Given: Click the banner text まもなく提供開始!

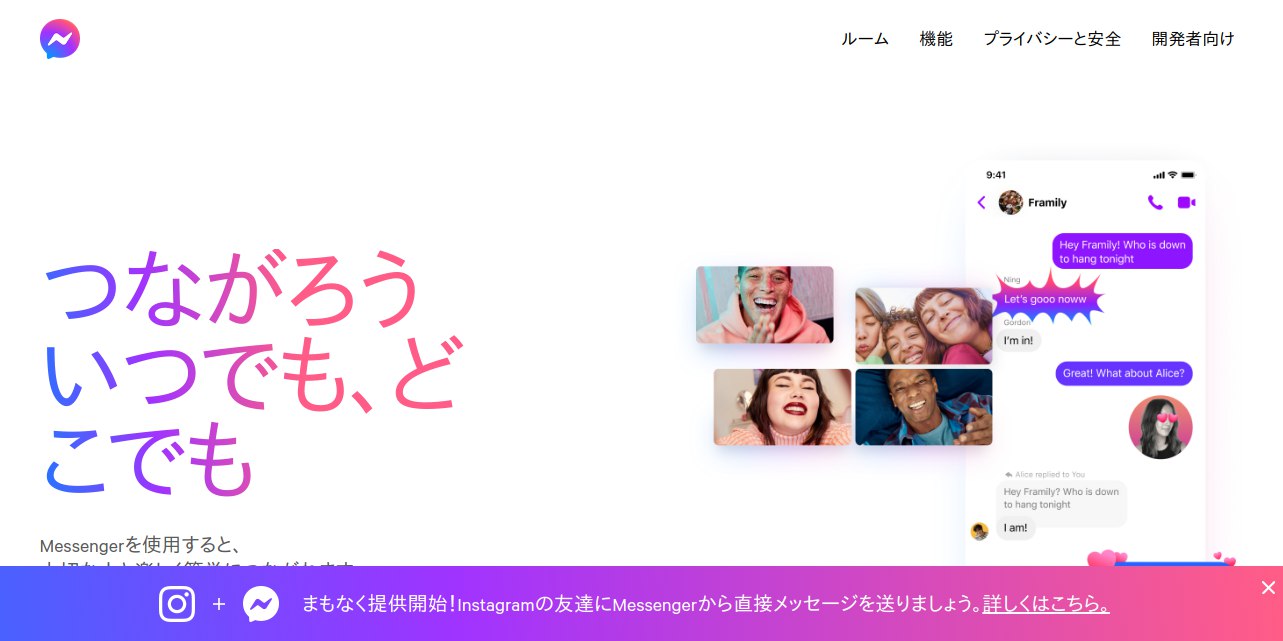Looking at the screenshot, I should (x=379, y=604).
